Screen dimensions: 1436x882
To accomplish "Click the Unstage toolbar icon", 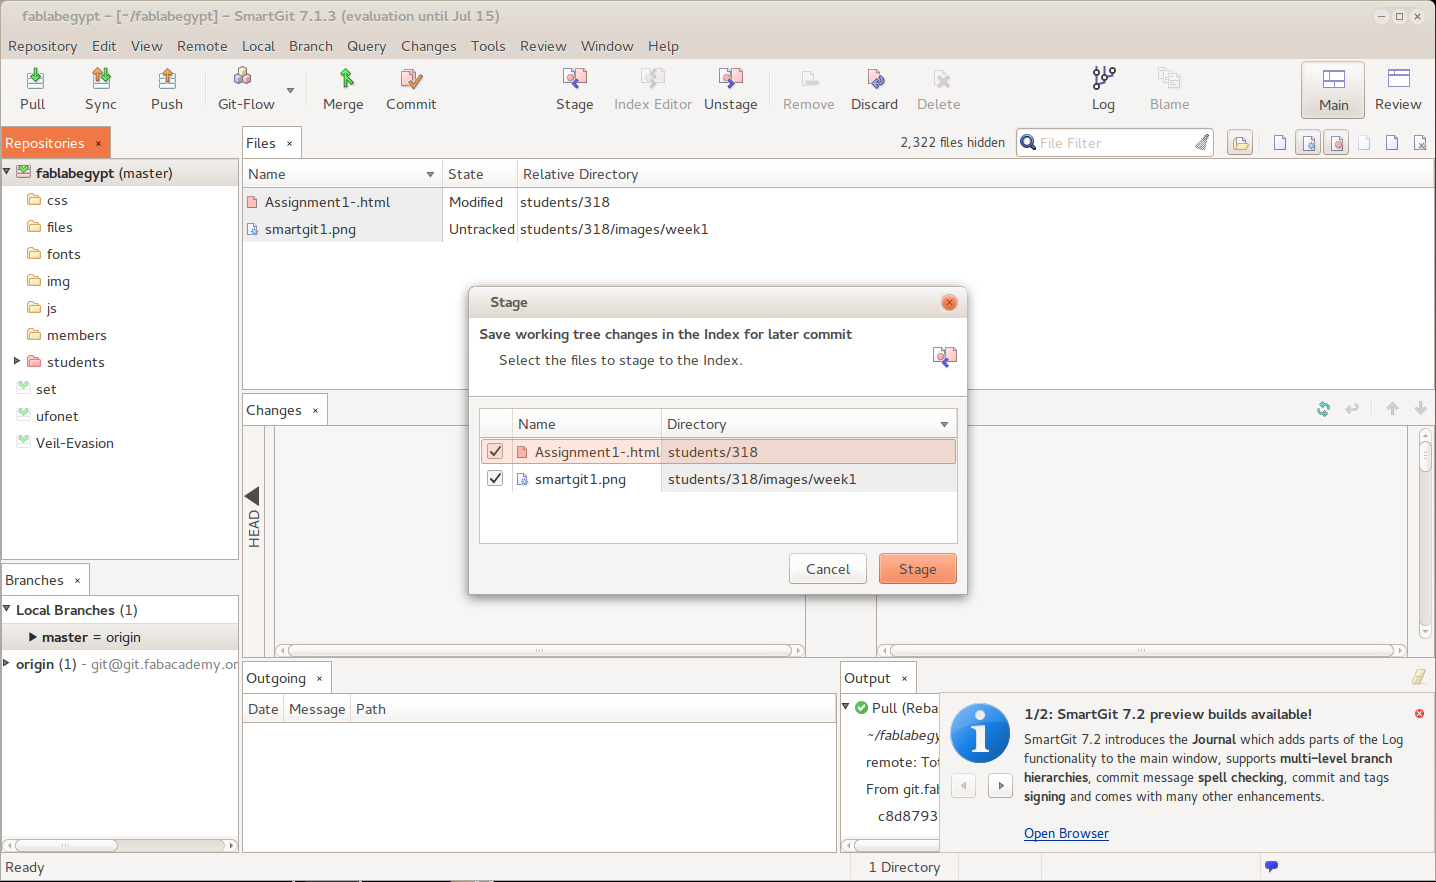I will [731, 78].
